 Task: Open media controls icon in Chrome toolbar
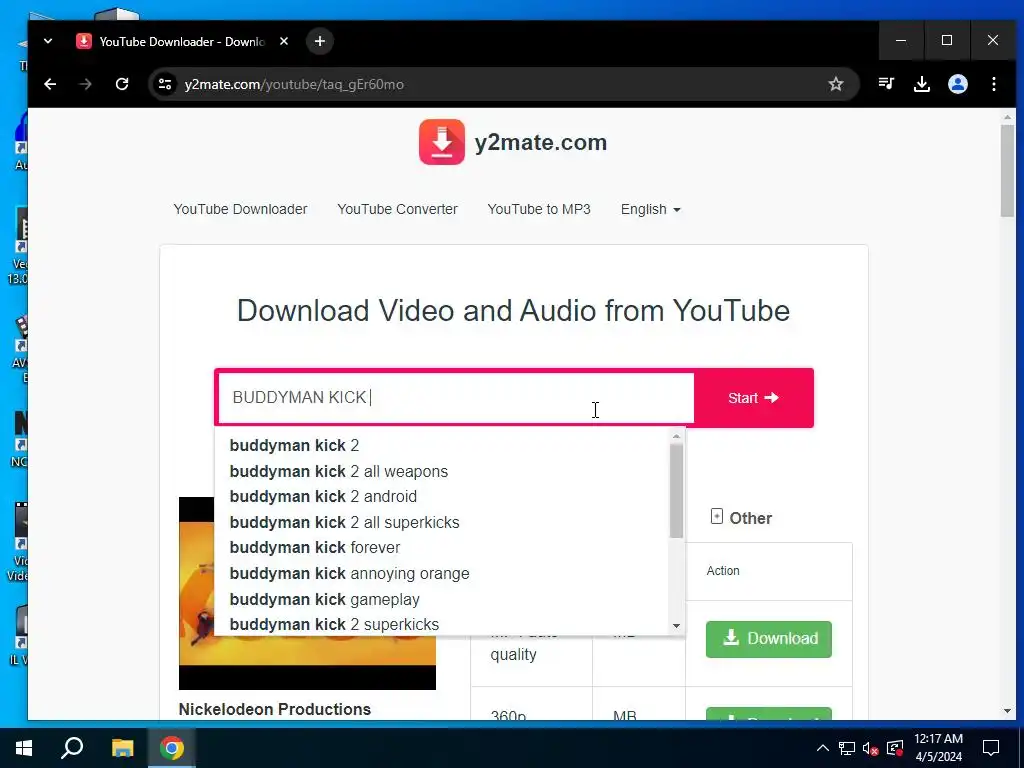click(x=886, y=84)
